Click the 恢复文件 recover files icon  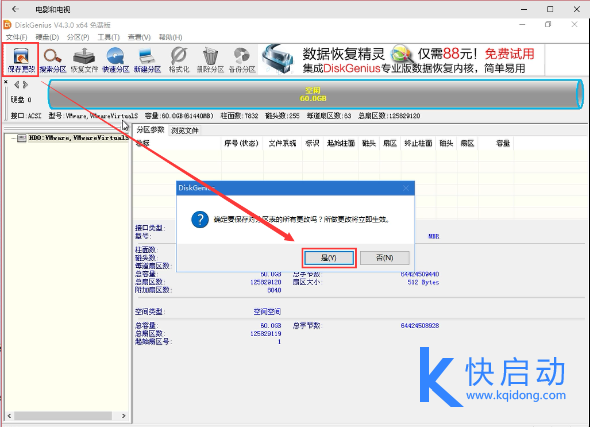[x=84, y=59]
